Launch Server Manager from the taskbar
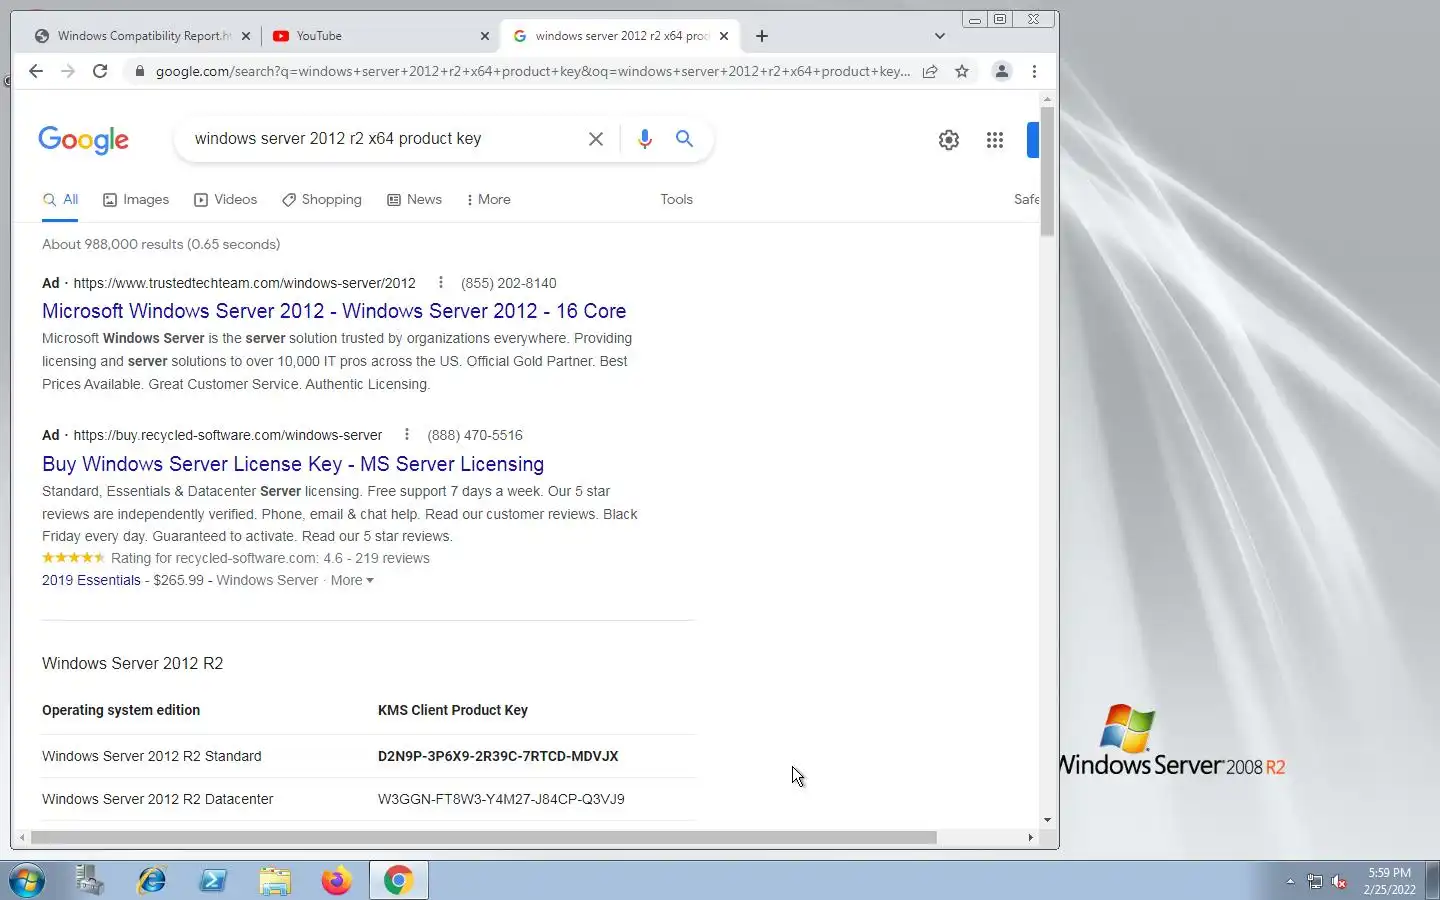Image resolution: width=1440 pixels, height=900 pixels. [89, 881]
